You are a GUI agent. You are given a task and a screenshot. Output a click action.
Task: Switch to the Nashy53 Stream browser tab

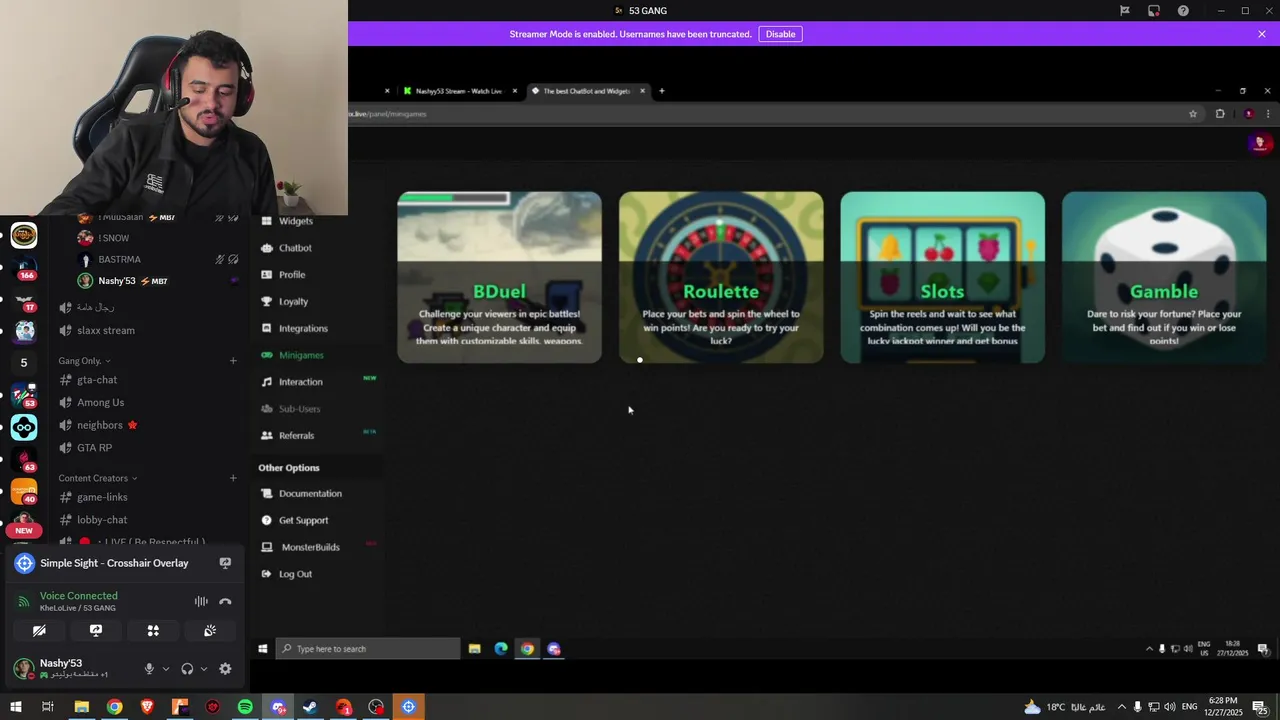pos(458,91)
